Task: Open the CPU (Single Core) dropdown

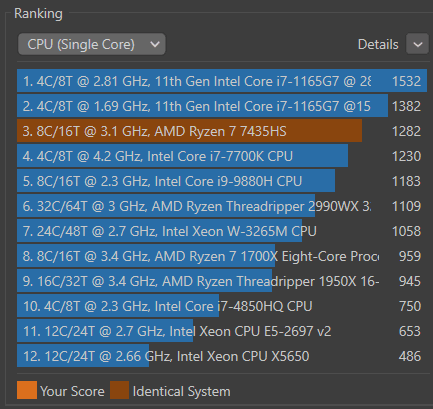Action: pyautogui.click(x=92, y=44)
